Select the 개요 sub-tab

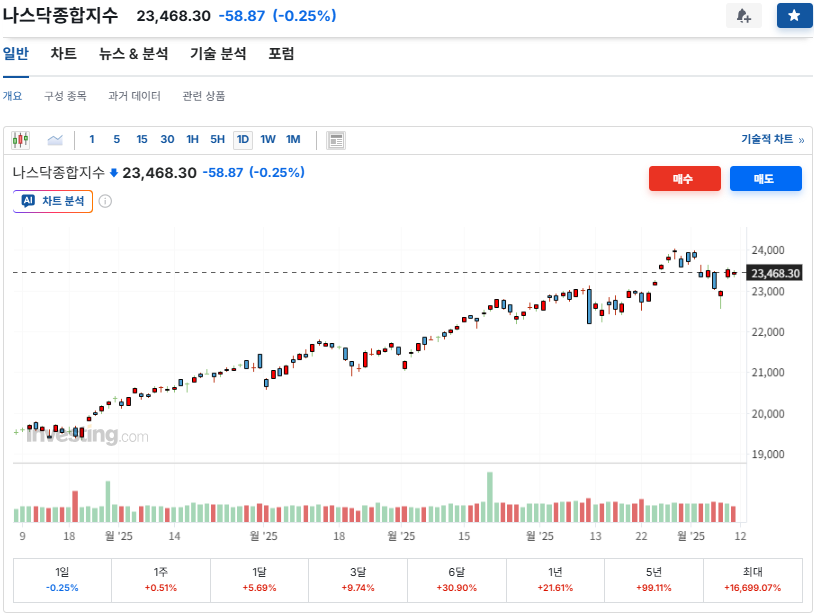(x=12, y=96)
